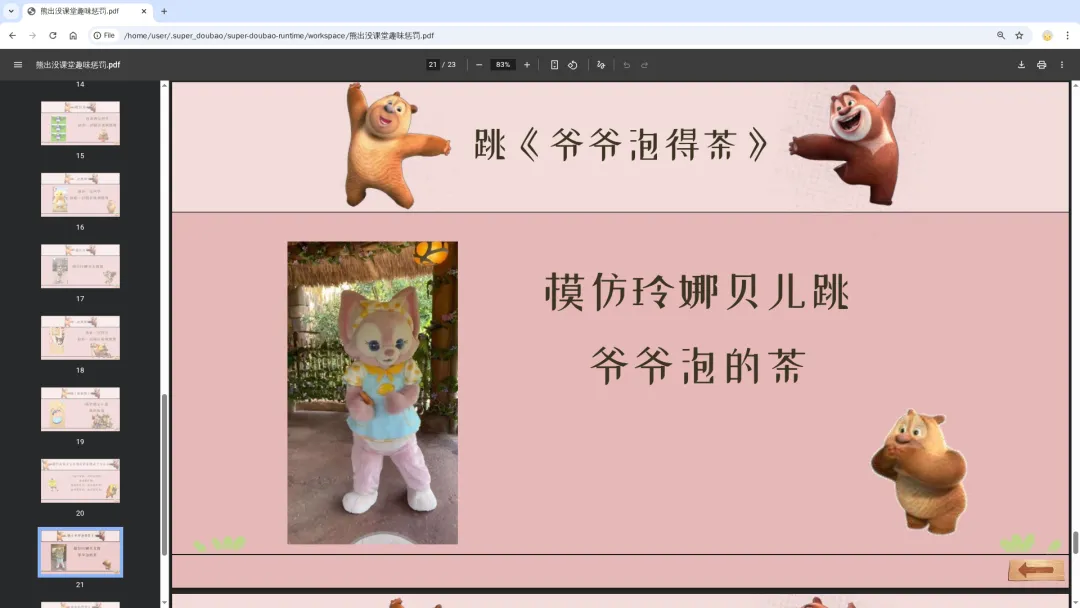
Task: Open page 19 thumbnail
Action: coord(80,409)
